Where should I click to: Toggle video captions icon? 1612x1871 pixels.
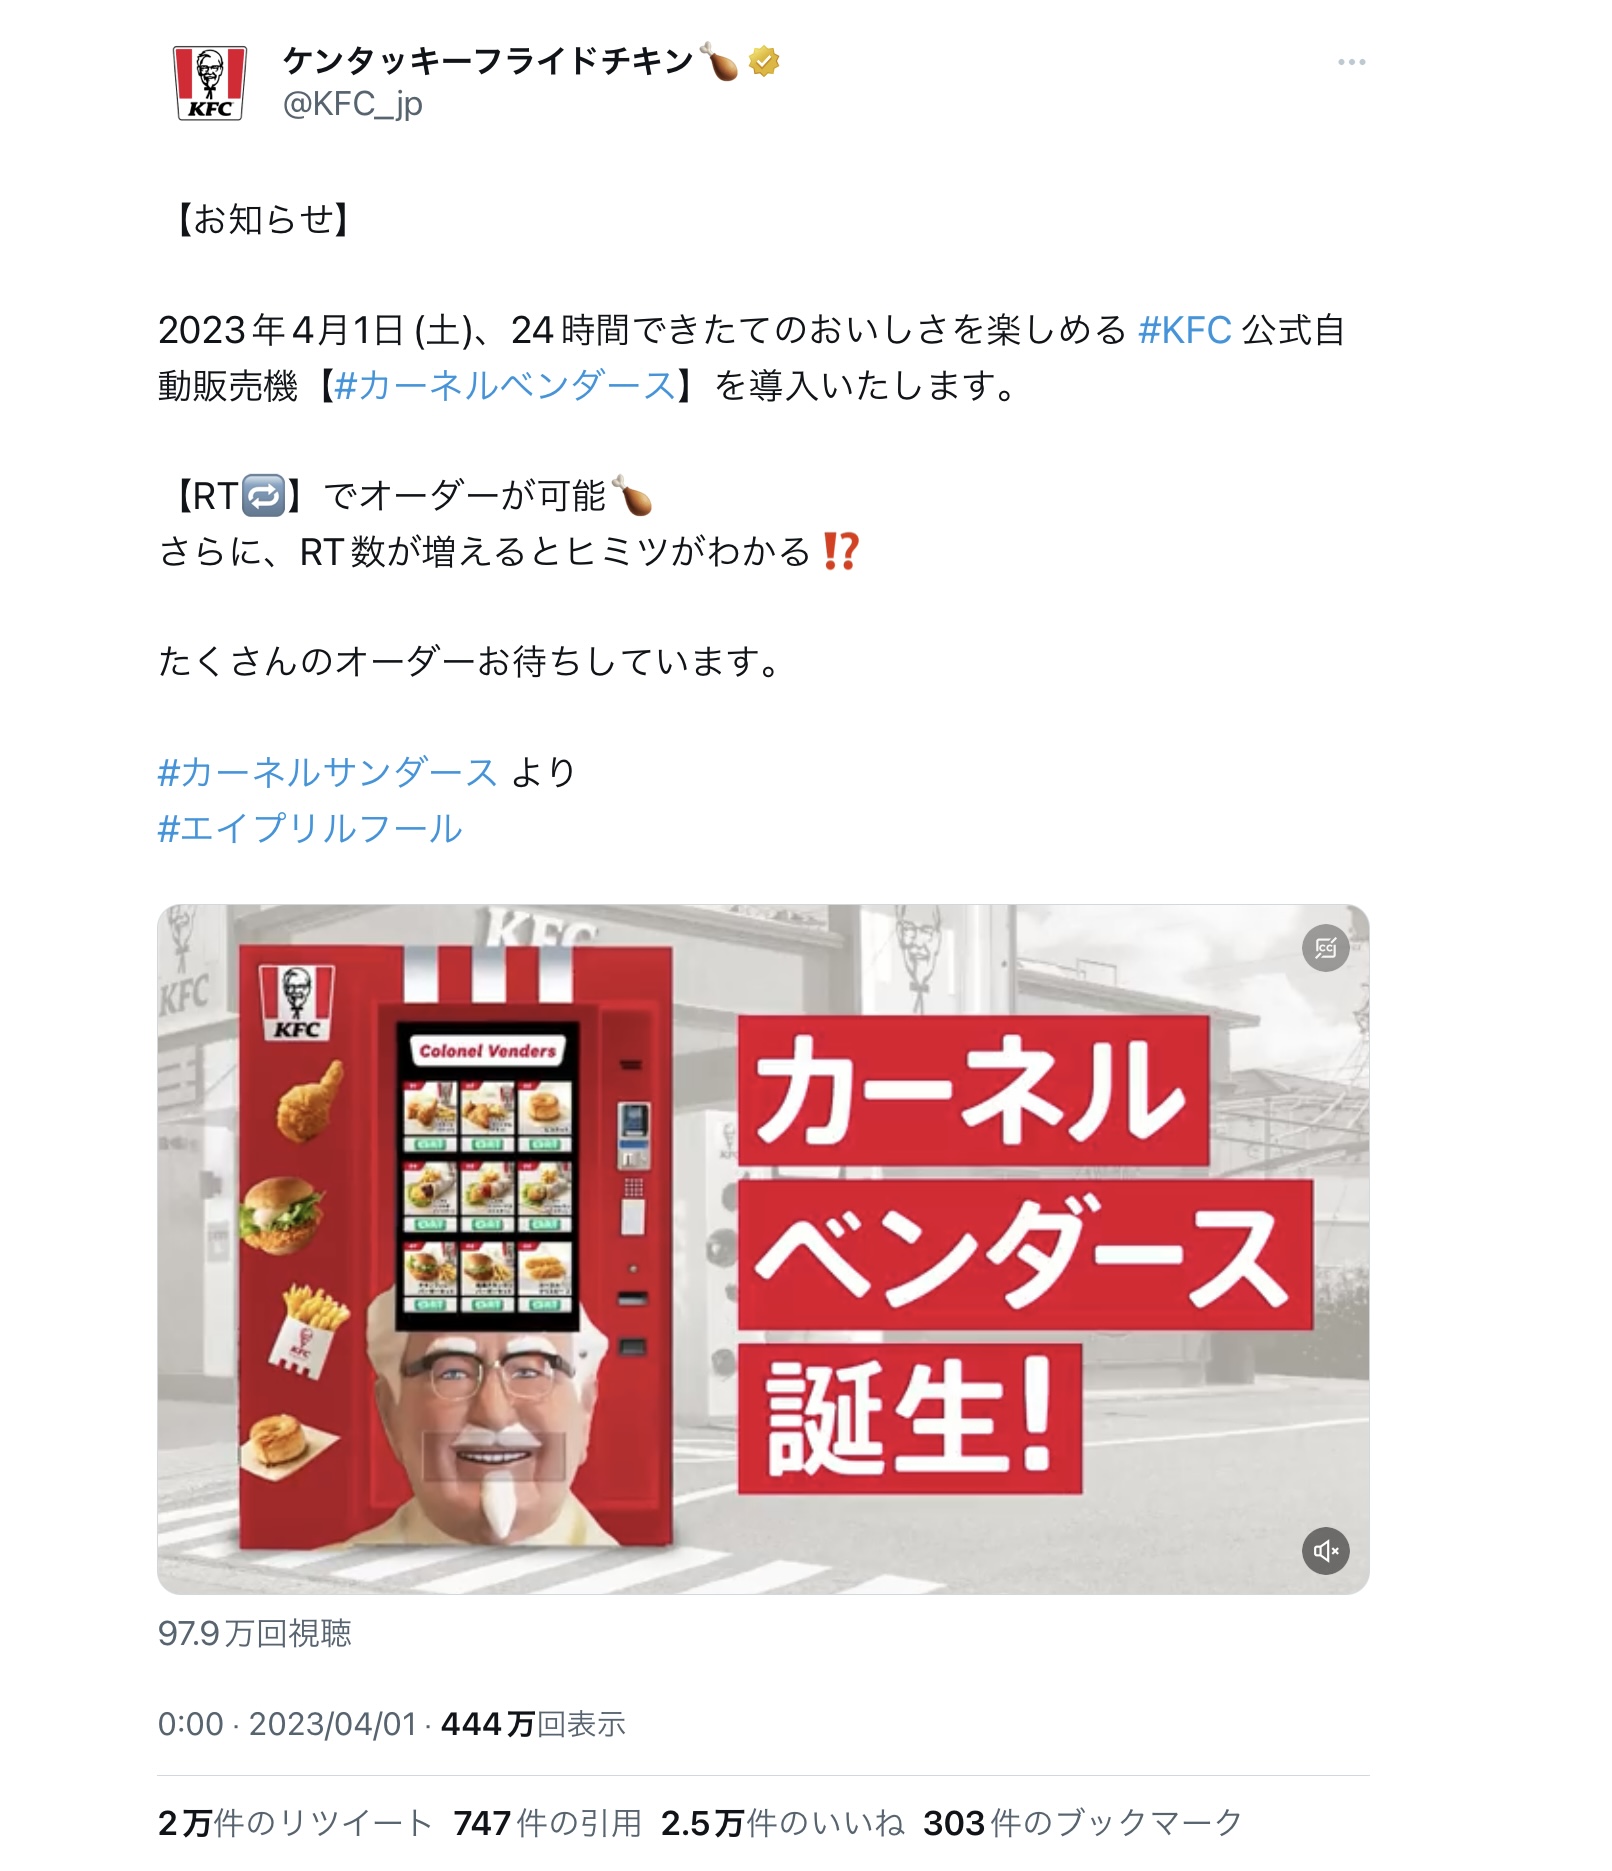pos(1326,948)
